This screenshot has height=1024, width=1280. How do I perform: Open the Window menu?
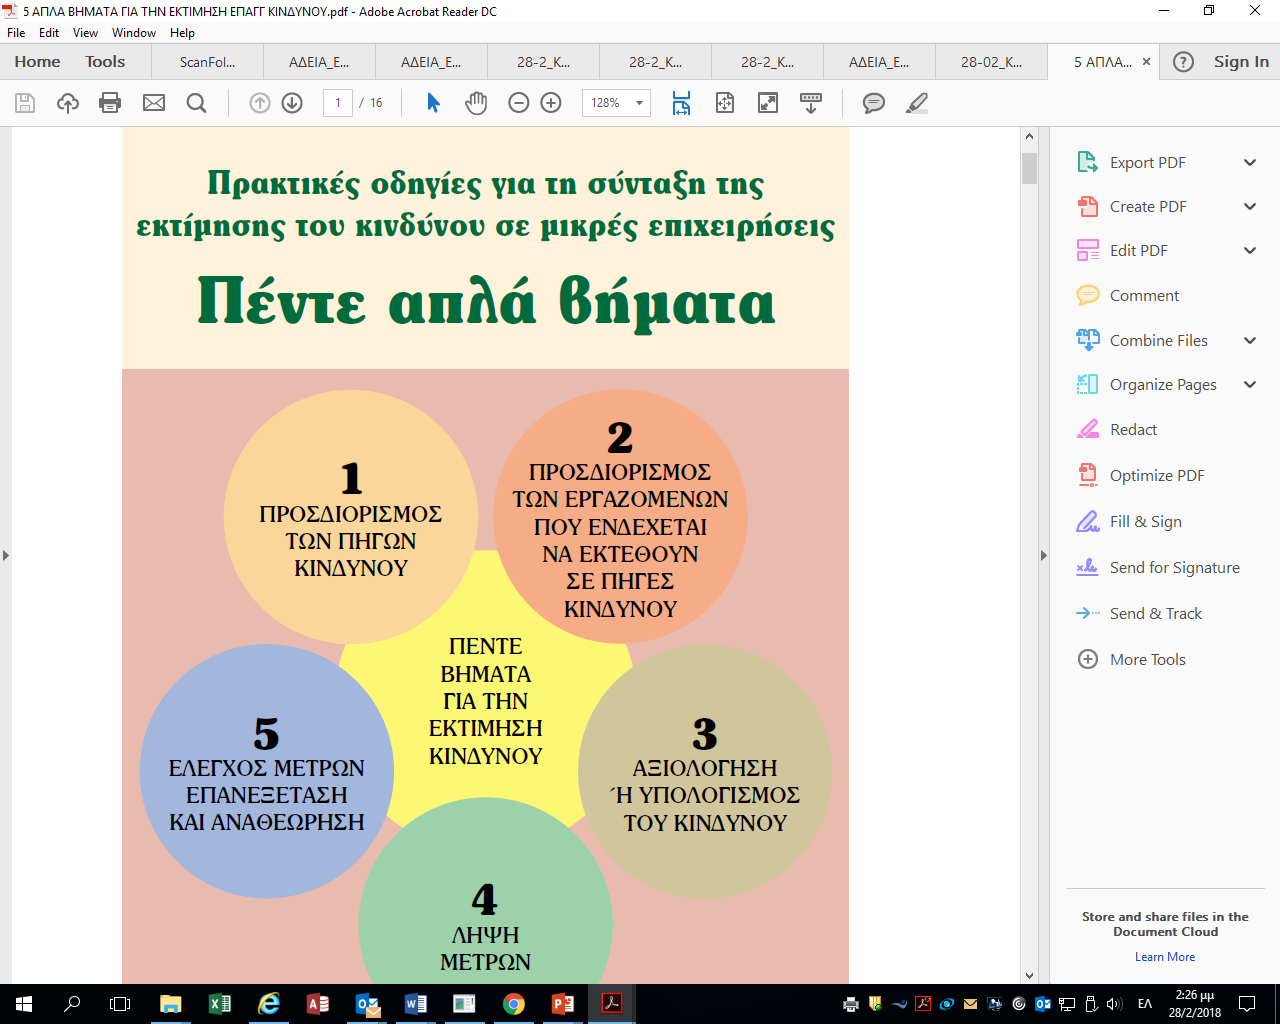(134, 33)
